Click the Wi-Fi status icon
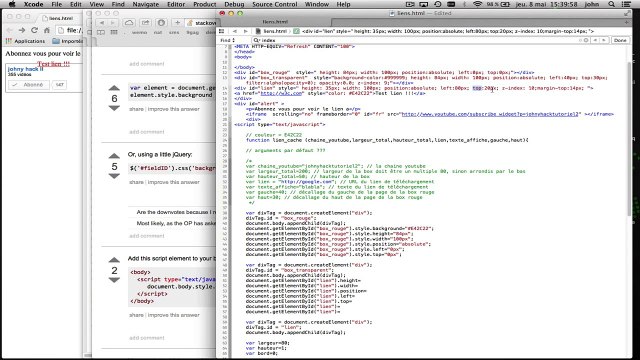The image size is (640, 360). (477, 4)
